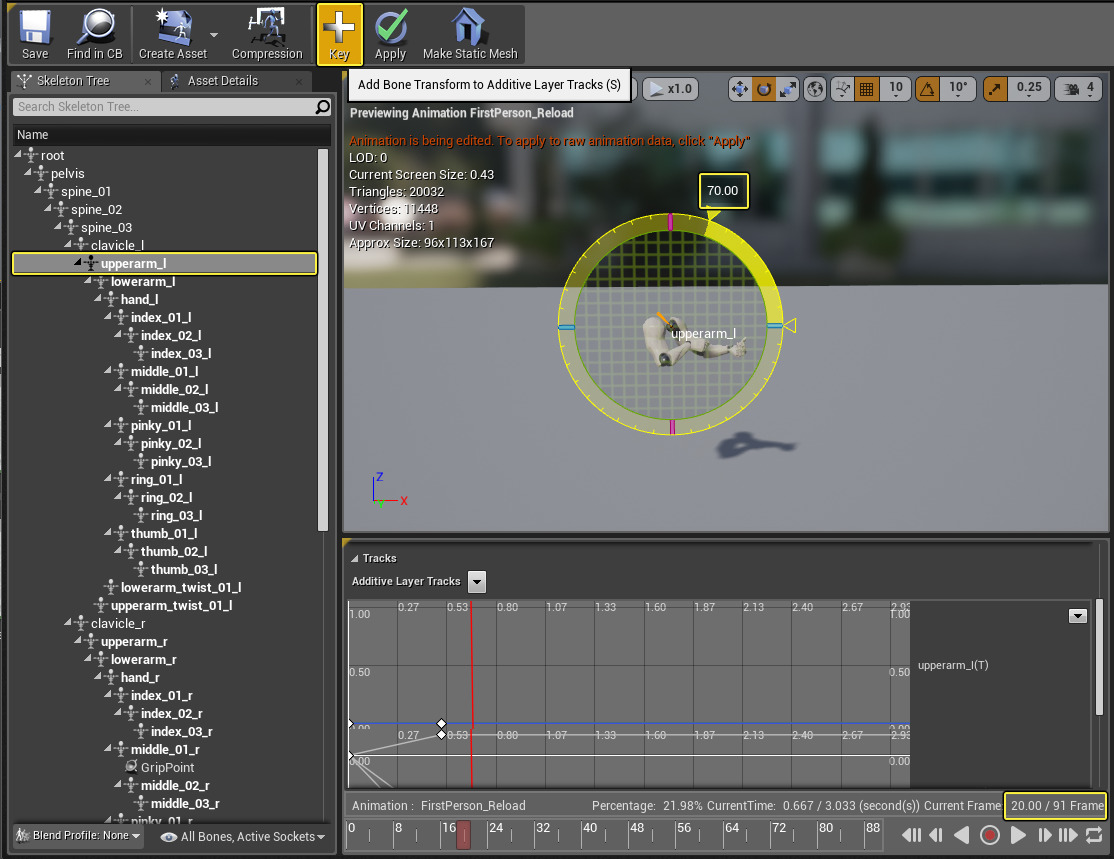Click the All Bones, Active Sockets filter
The image size is (1114, 859).
pos(245,836)
